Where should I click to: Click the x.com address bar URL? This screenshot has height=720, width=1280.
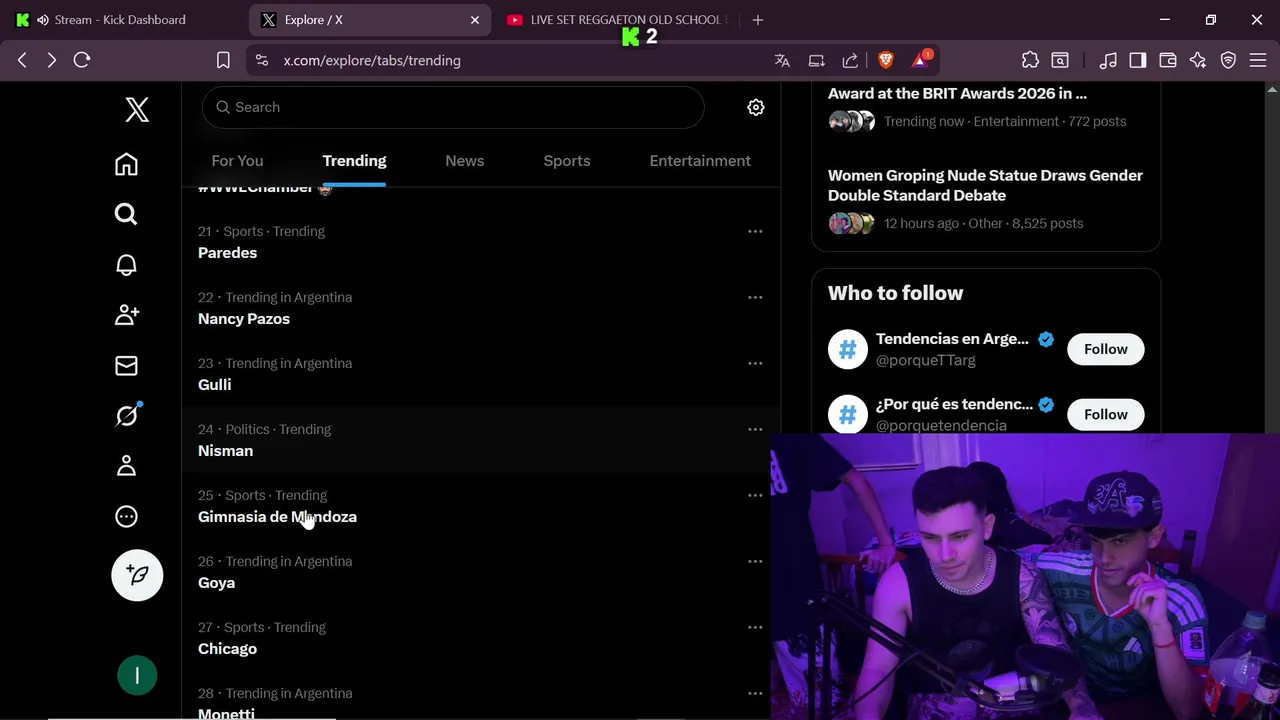click(x=372, y=60)
